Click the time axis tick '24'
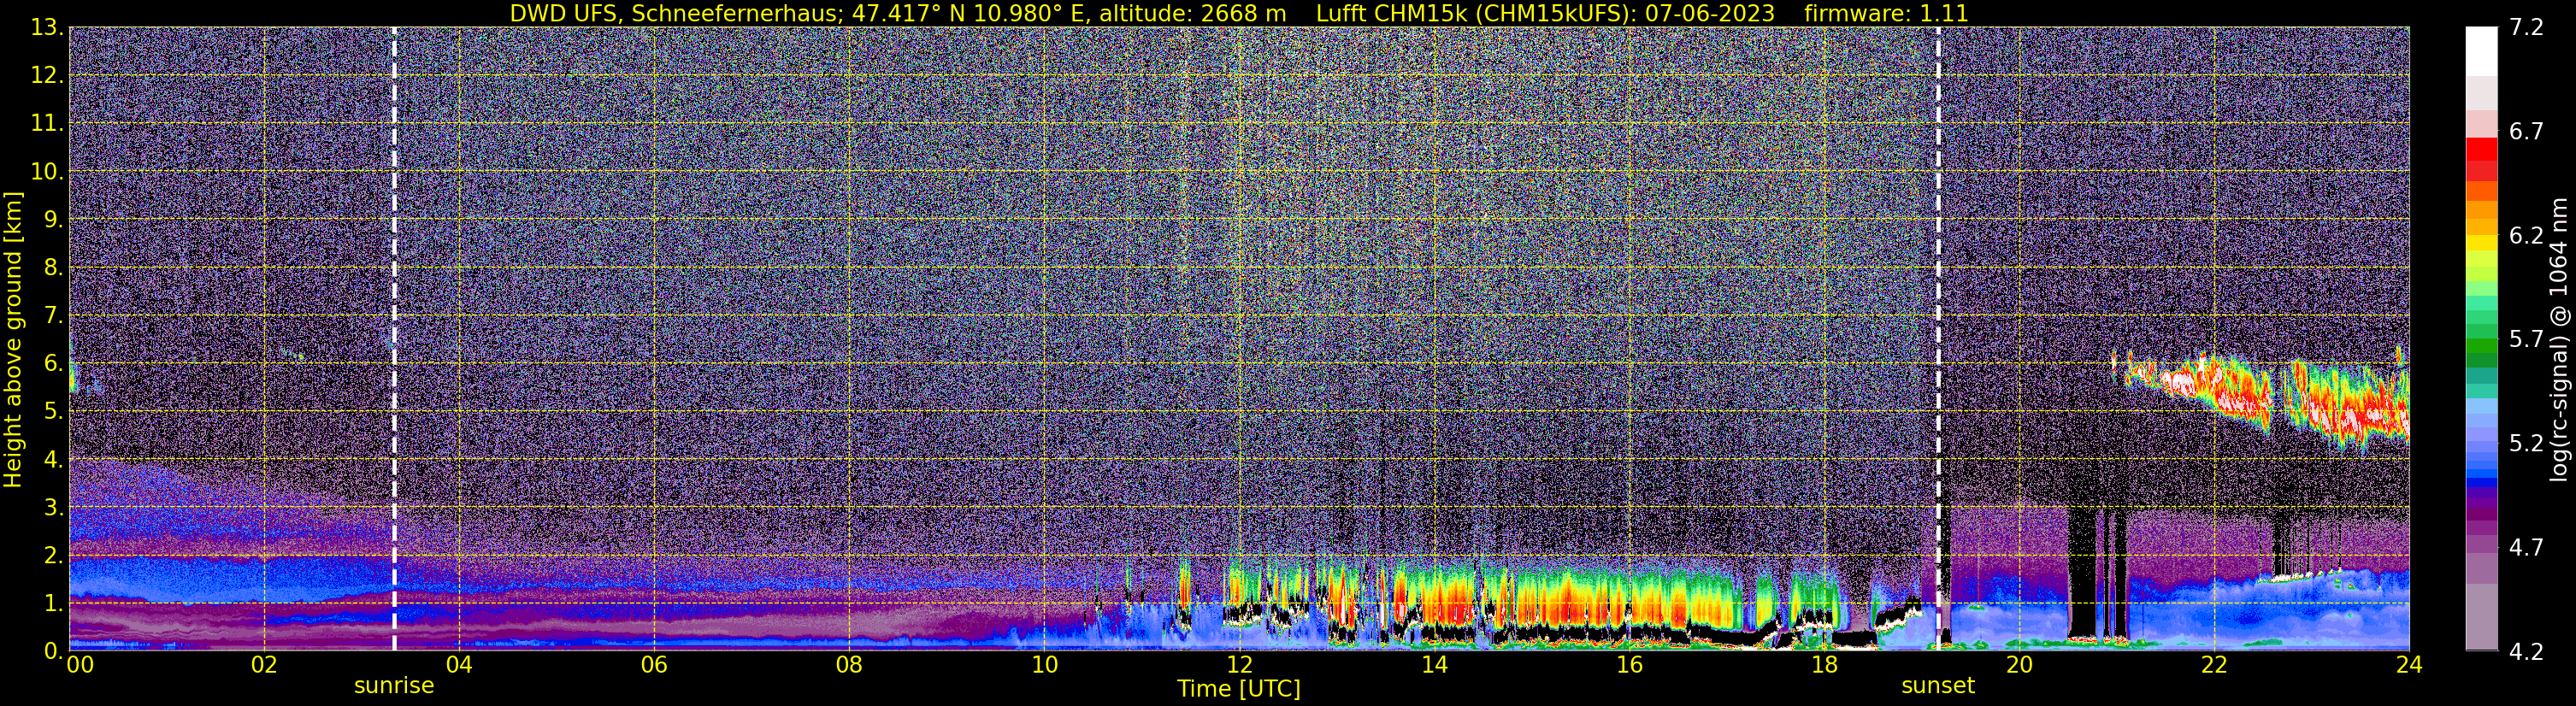Screen dimensions: 2576x706 2409,665
